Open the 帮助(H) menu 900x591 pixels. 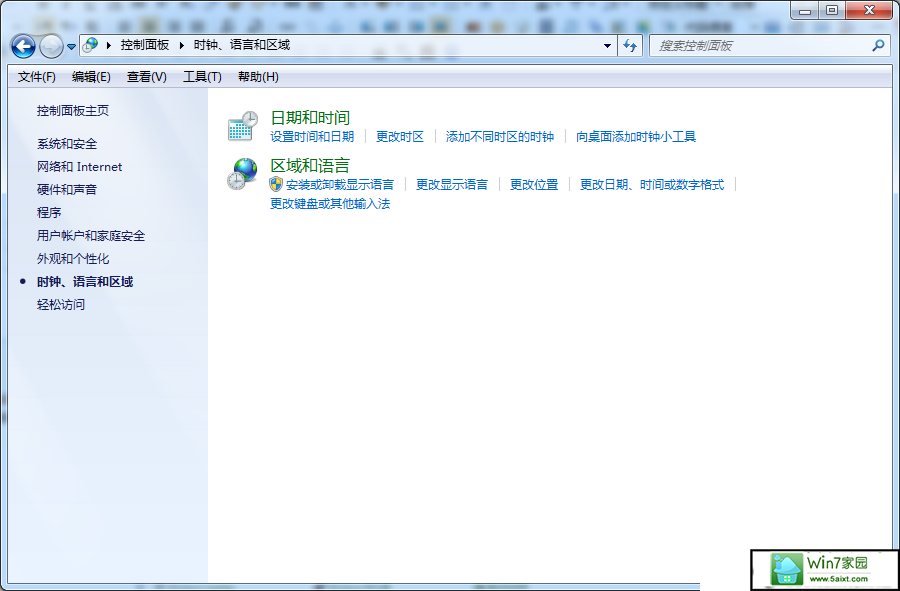tap(258, 77)
